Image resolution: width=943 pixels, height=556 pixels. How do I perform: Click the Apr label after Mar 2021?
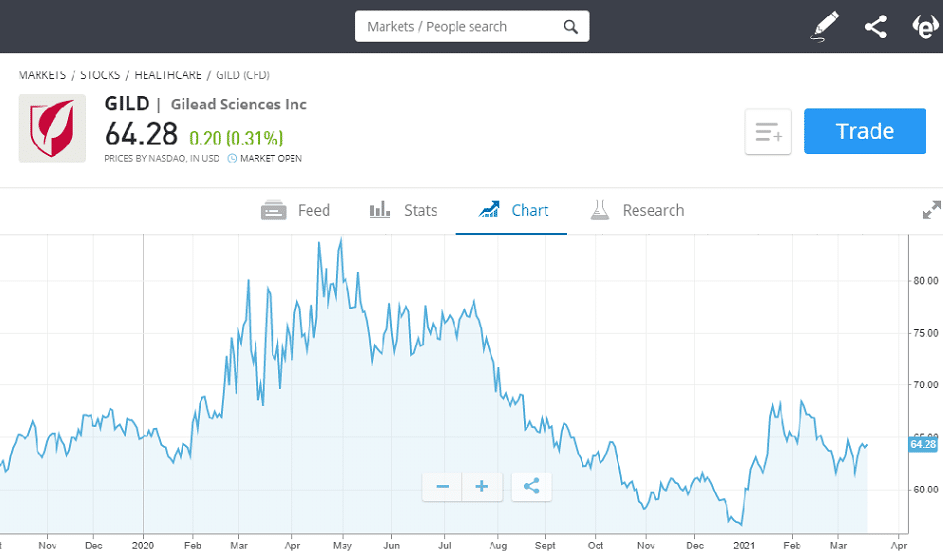coord(898,545)
